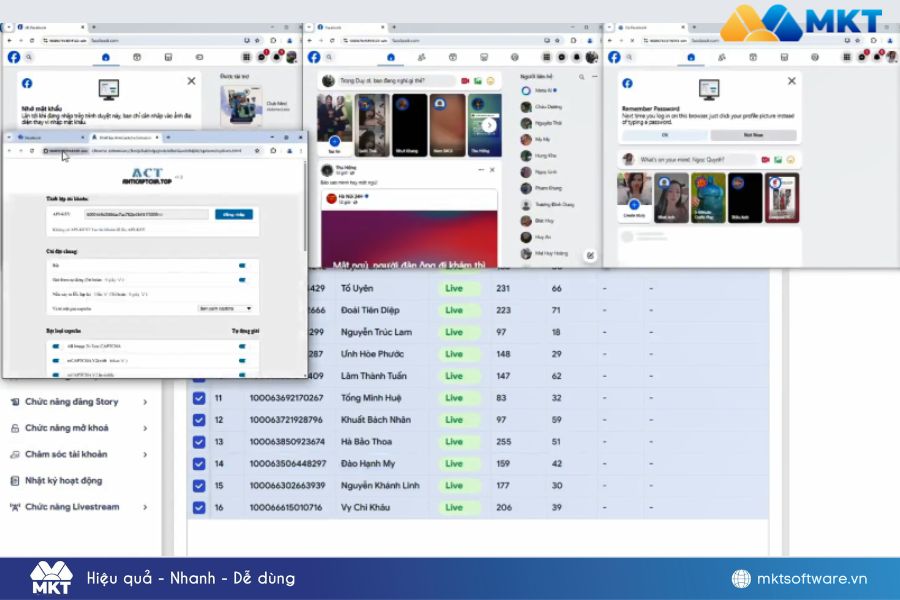
Task: Click Messenger icon in middle Facebook window
Action: pyautogui.click(x=563, y=57)
